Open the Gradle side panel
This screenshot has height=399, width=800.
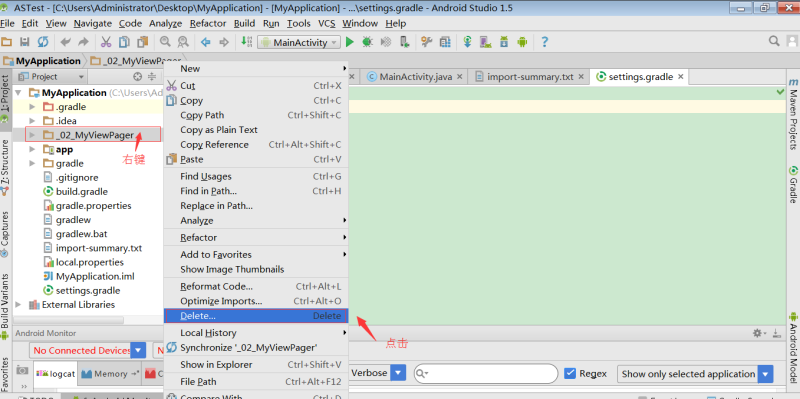click(x=793, y=184)
